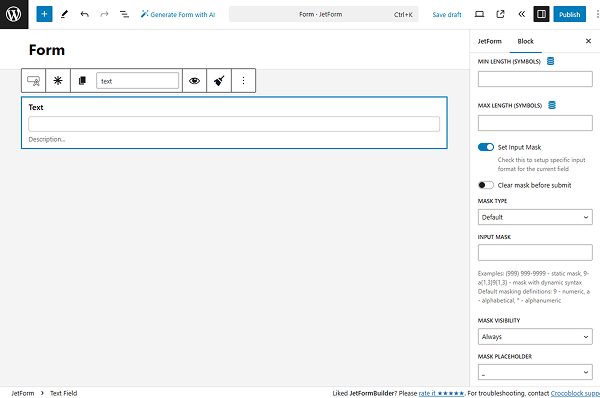Image resolution: width=600 pixels, height=398 pixels.
Task: Click the Description placeholder text
Action: click(x=47, y=139)
